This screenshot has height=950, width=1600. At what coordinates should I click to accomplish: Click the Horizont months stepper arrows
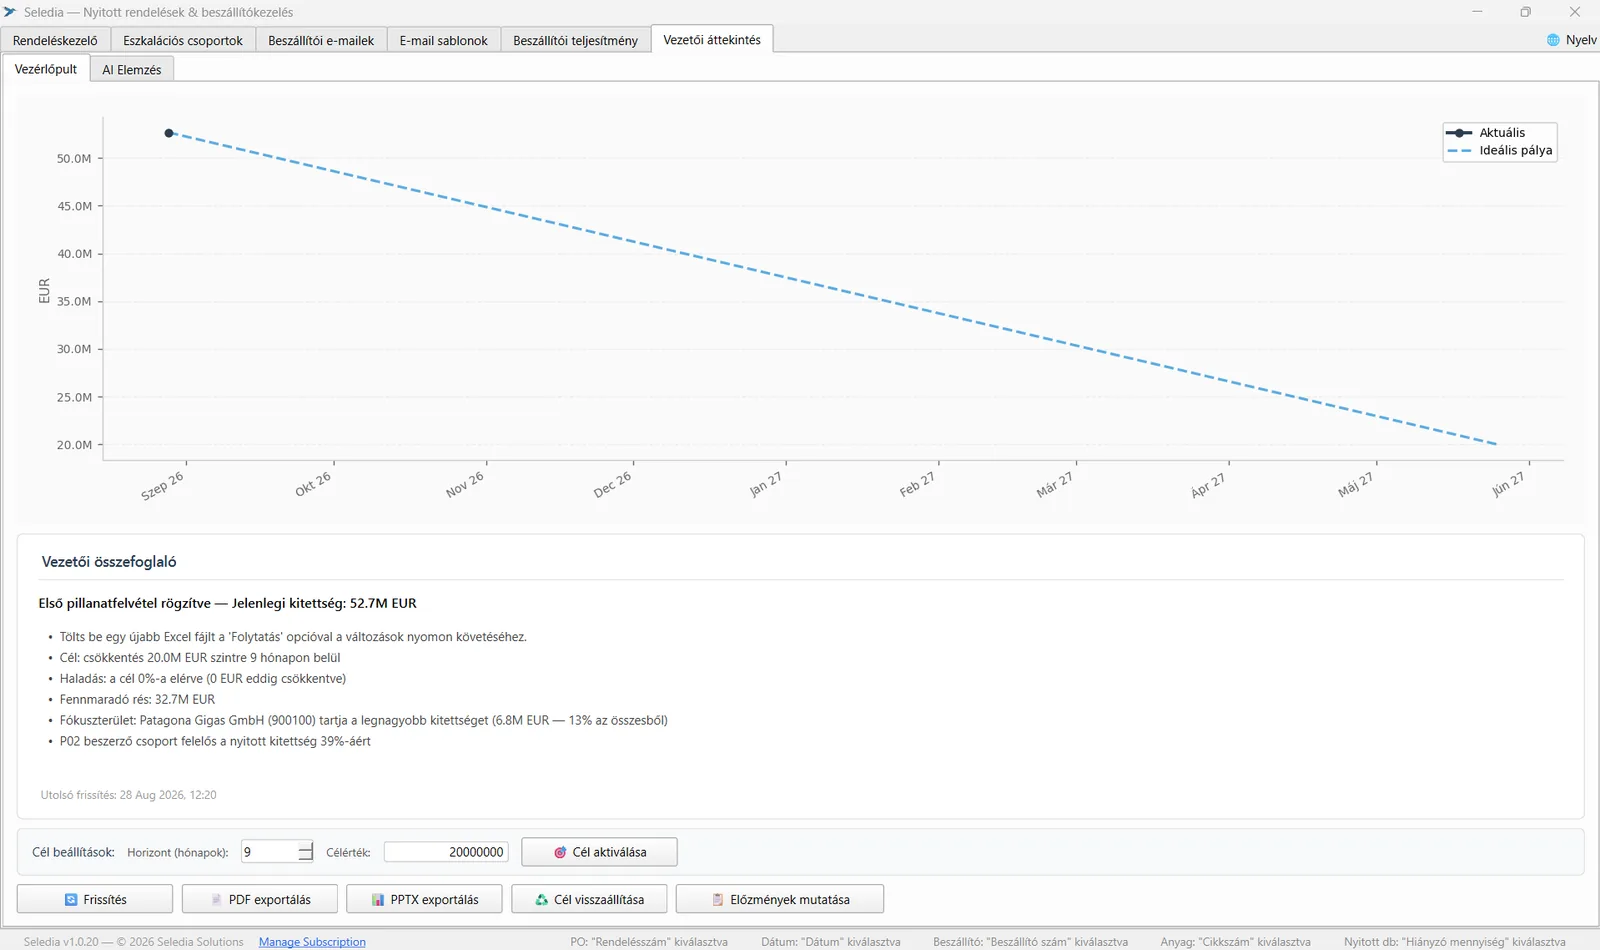(305, 852)
